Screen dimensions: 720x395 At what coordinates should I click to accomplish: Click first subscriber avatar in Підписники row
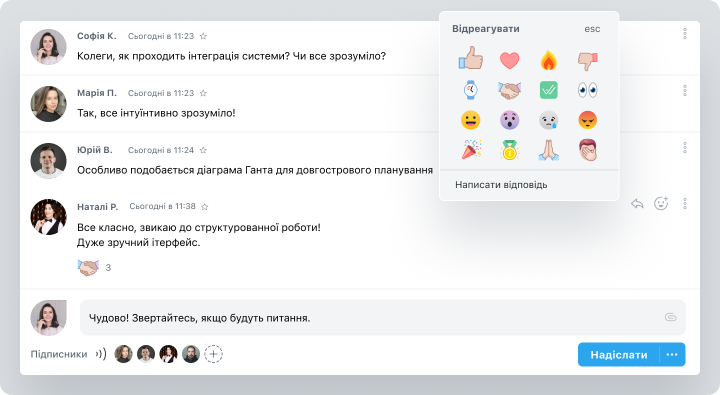click(x=124, y=354)
